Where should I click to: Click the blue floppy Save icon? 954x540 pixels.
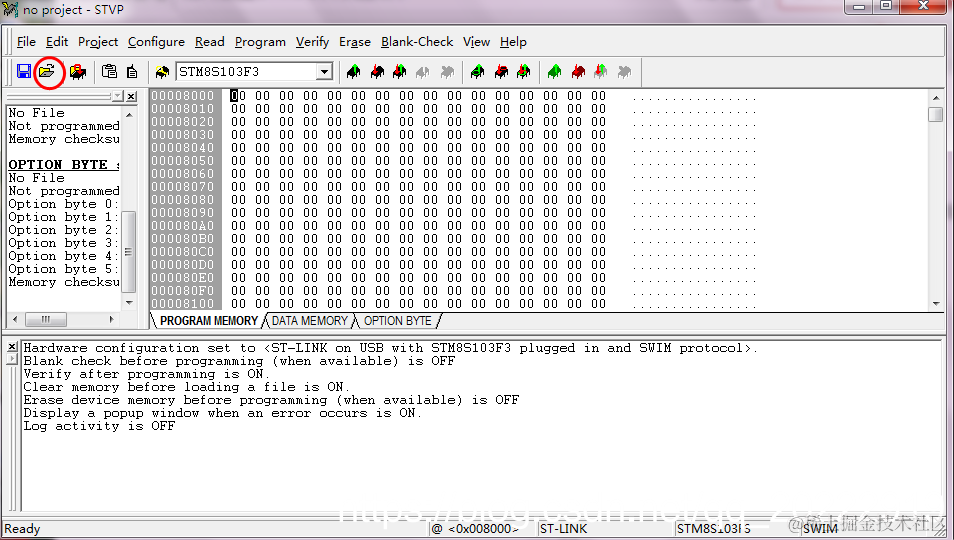pyautogui.click(x=24, y=72)
